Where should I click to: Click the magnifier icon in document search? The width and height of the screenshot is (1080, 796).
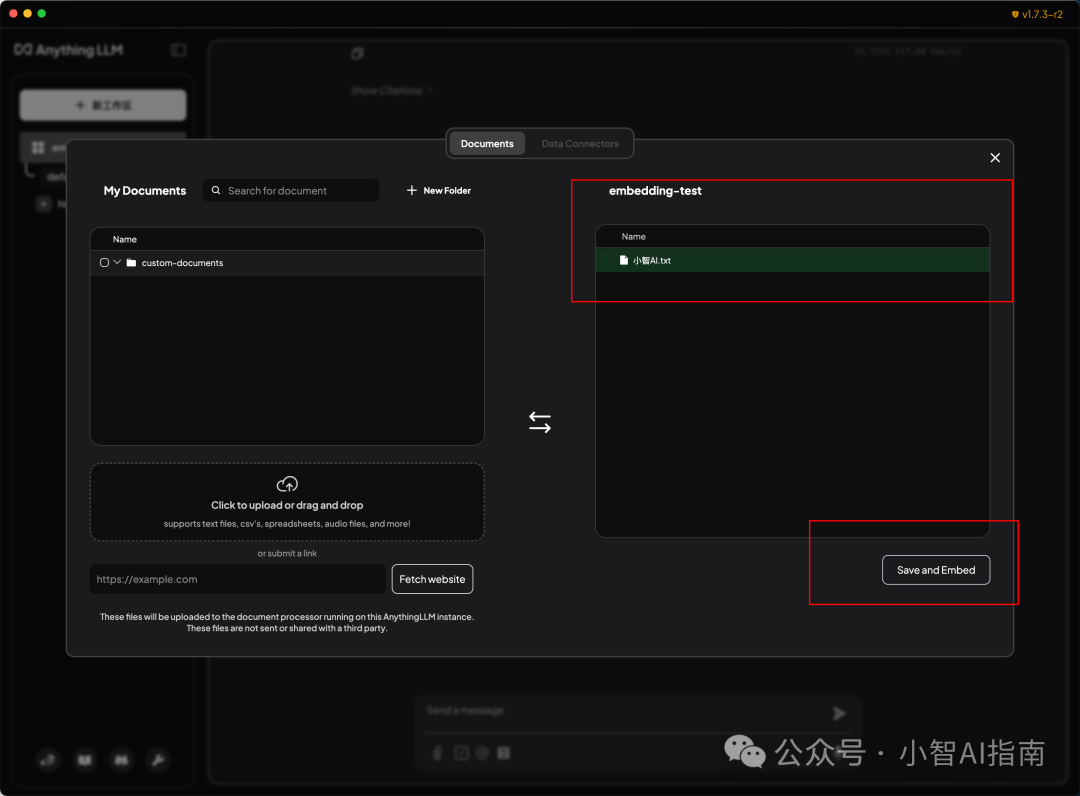tap(216, 190)
